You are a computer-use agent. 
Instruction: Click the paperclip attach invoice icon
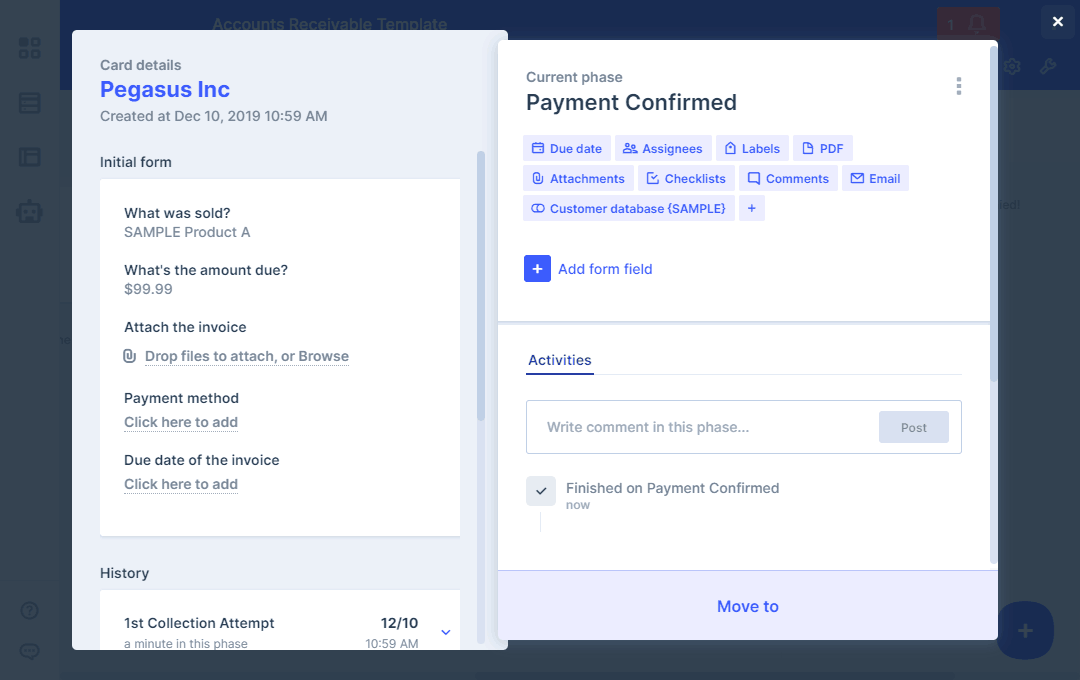click(x=130, y=356)
